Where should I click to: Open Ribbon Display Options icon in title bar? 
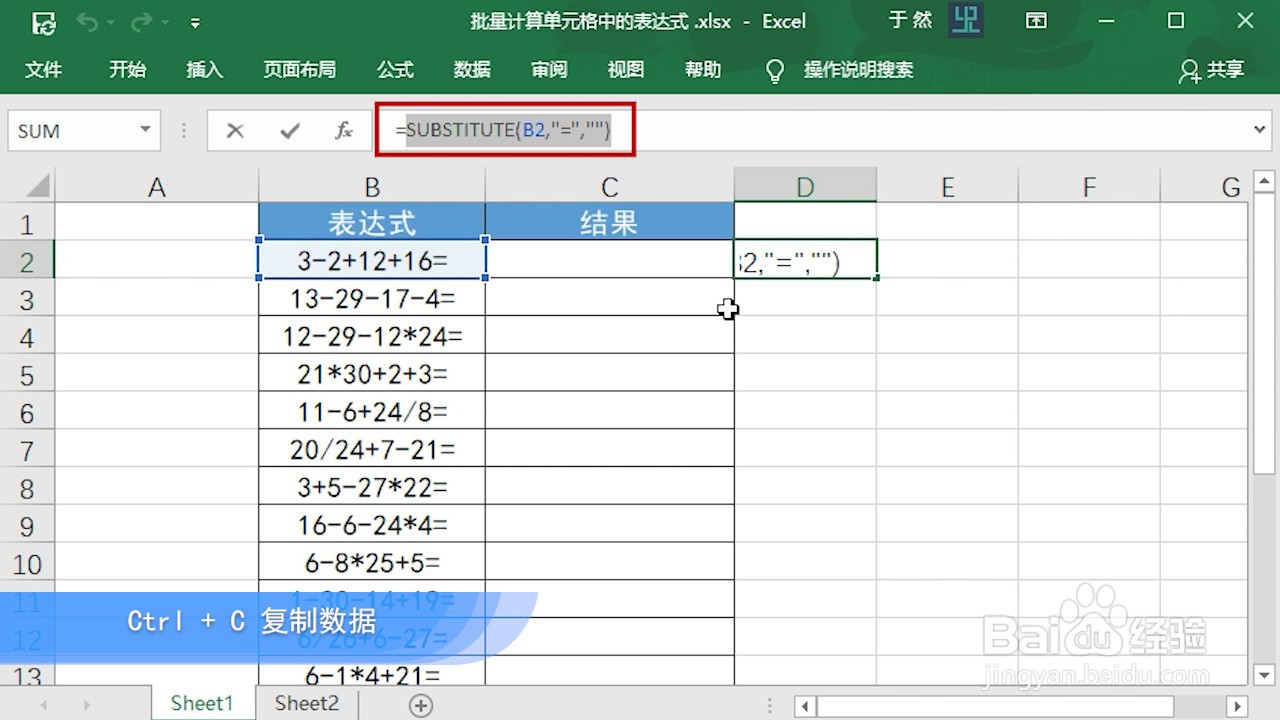pyautogui.click(x=1036, y=20)
